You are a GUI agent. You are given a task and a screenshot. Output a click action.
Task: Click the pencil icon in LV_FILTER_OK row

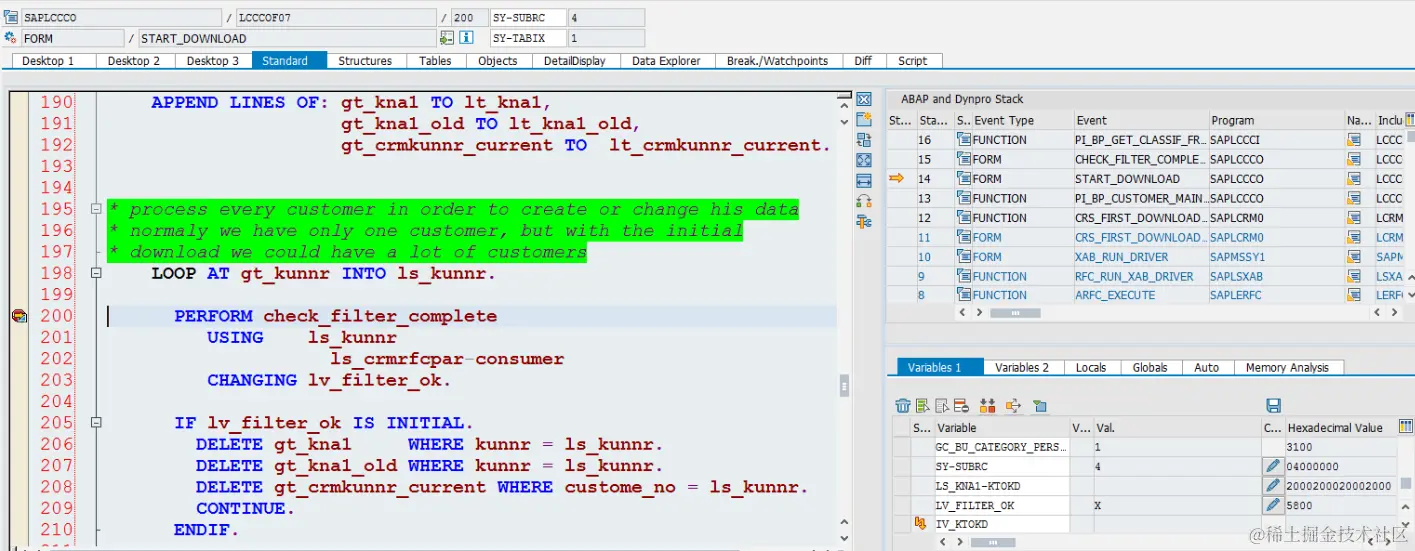point(1272,505)
